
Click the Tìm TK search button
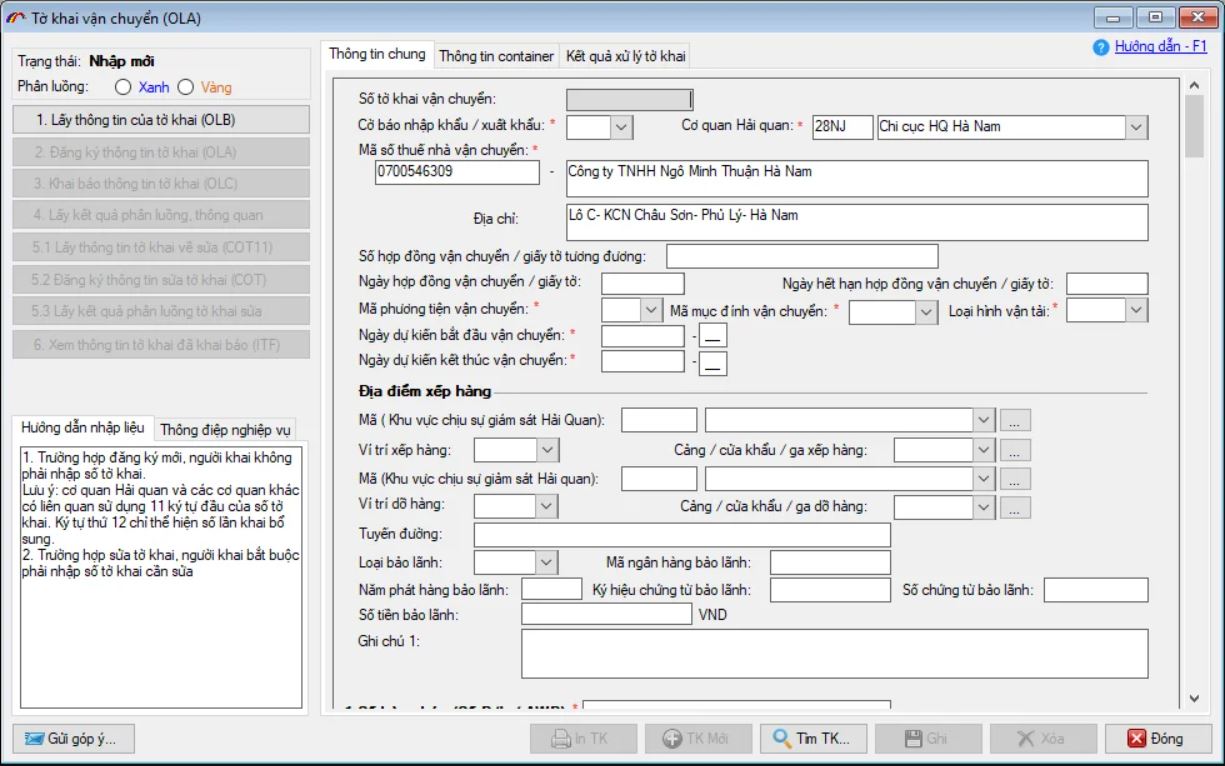(x=811, y=739)
